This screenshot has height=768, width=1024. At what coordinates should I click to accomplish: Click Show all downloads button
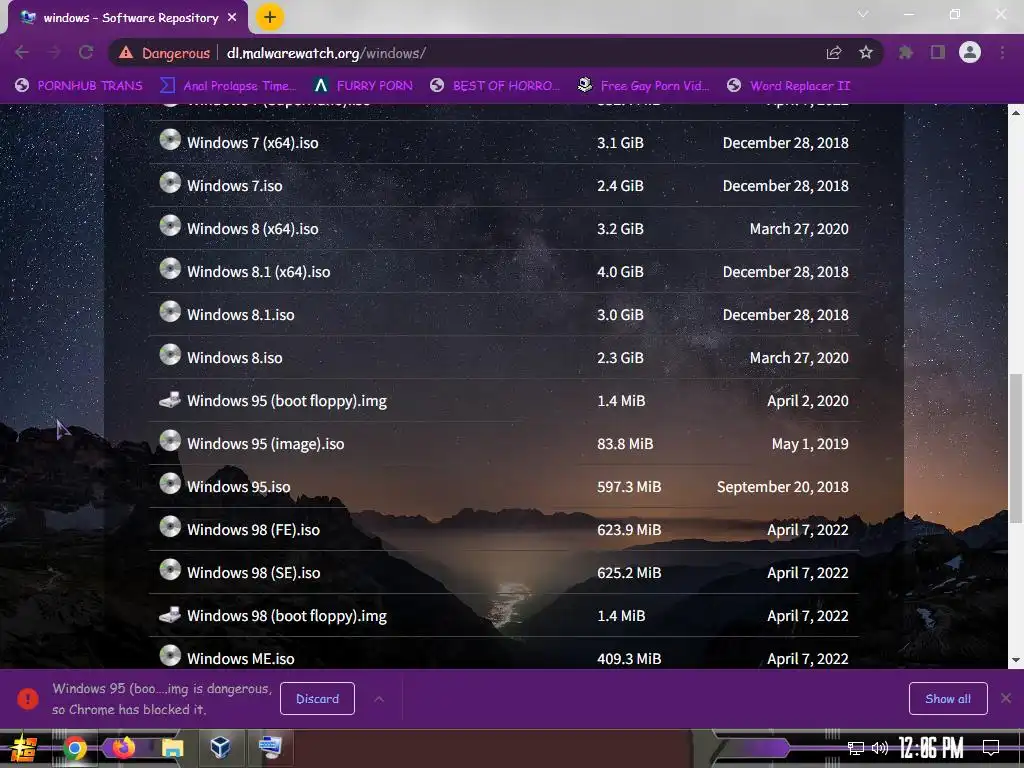[948, 699]
